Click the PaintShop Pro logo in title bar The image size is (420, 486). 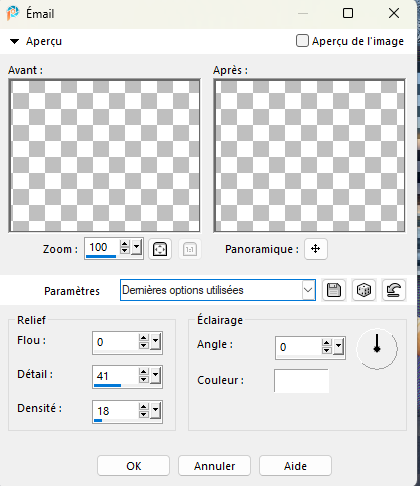pos(13,13)
